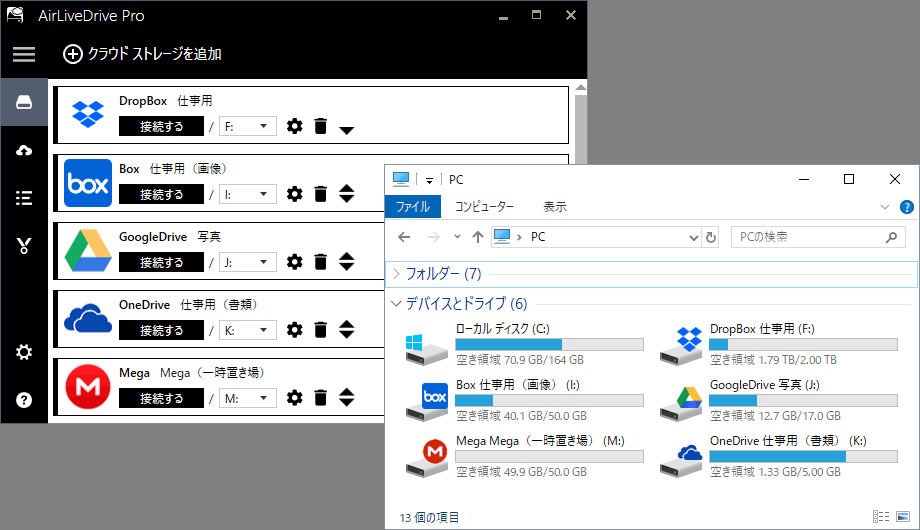Reorder the Mega entry with its up-down arrows
This screenshot has height=530, width=920.
[347, 398]
